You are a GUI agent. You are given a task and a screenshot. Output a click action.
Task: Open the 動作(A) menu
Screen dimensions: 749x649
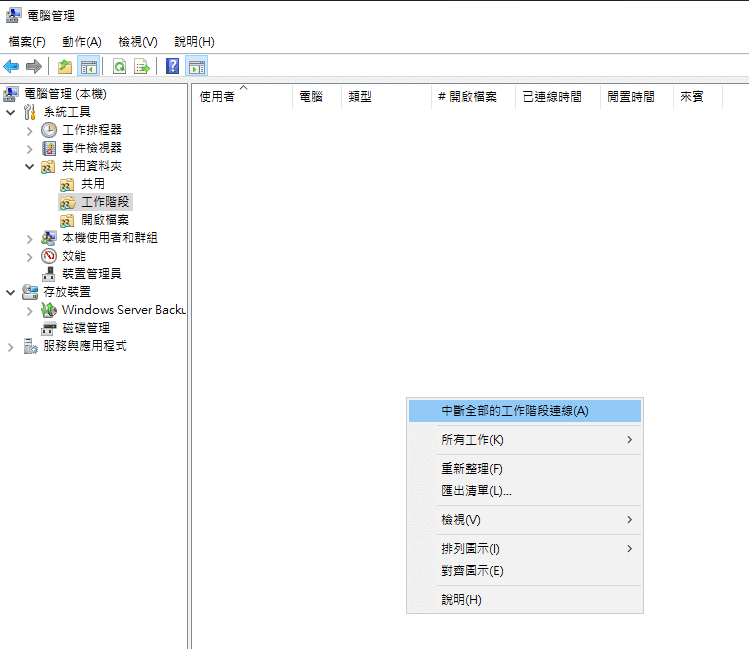pyautogui.click(x=82, y=42)
